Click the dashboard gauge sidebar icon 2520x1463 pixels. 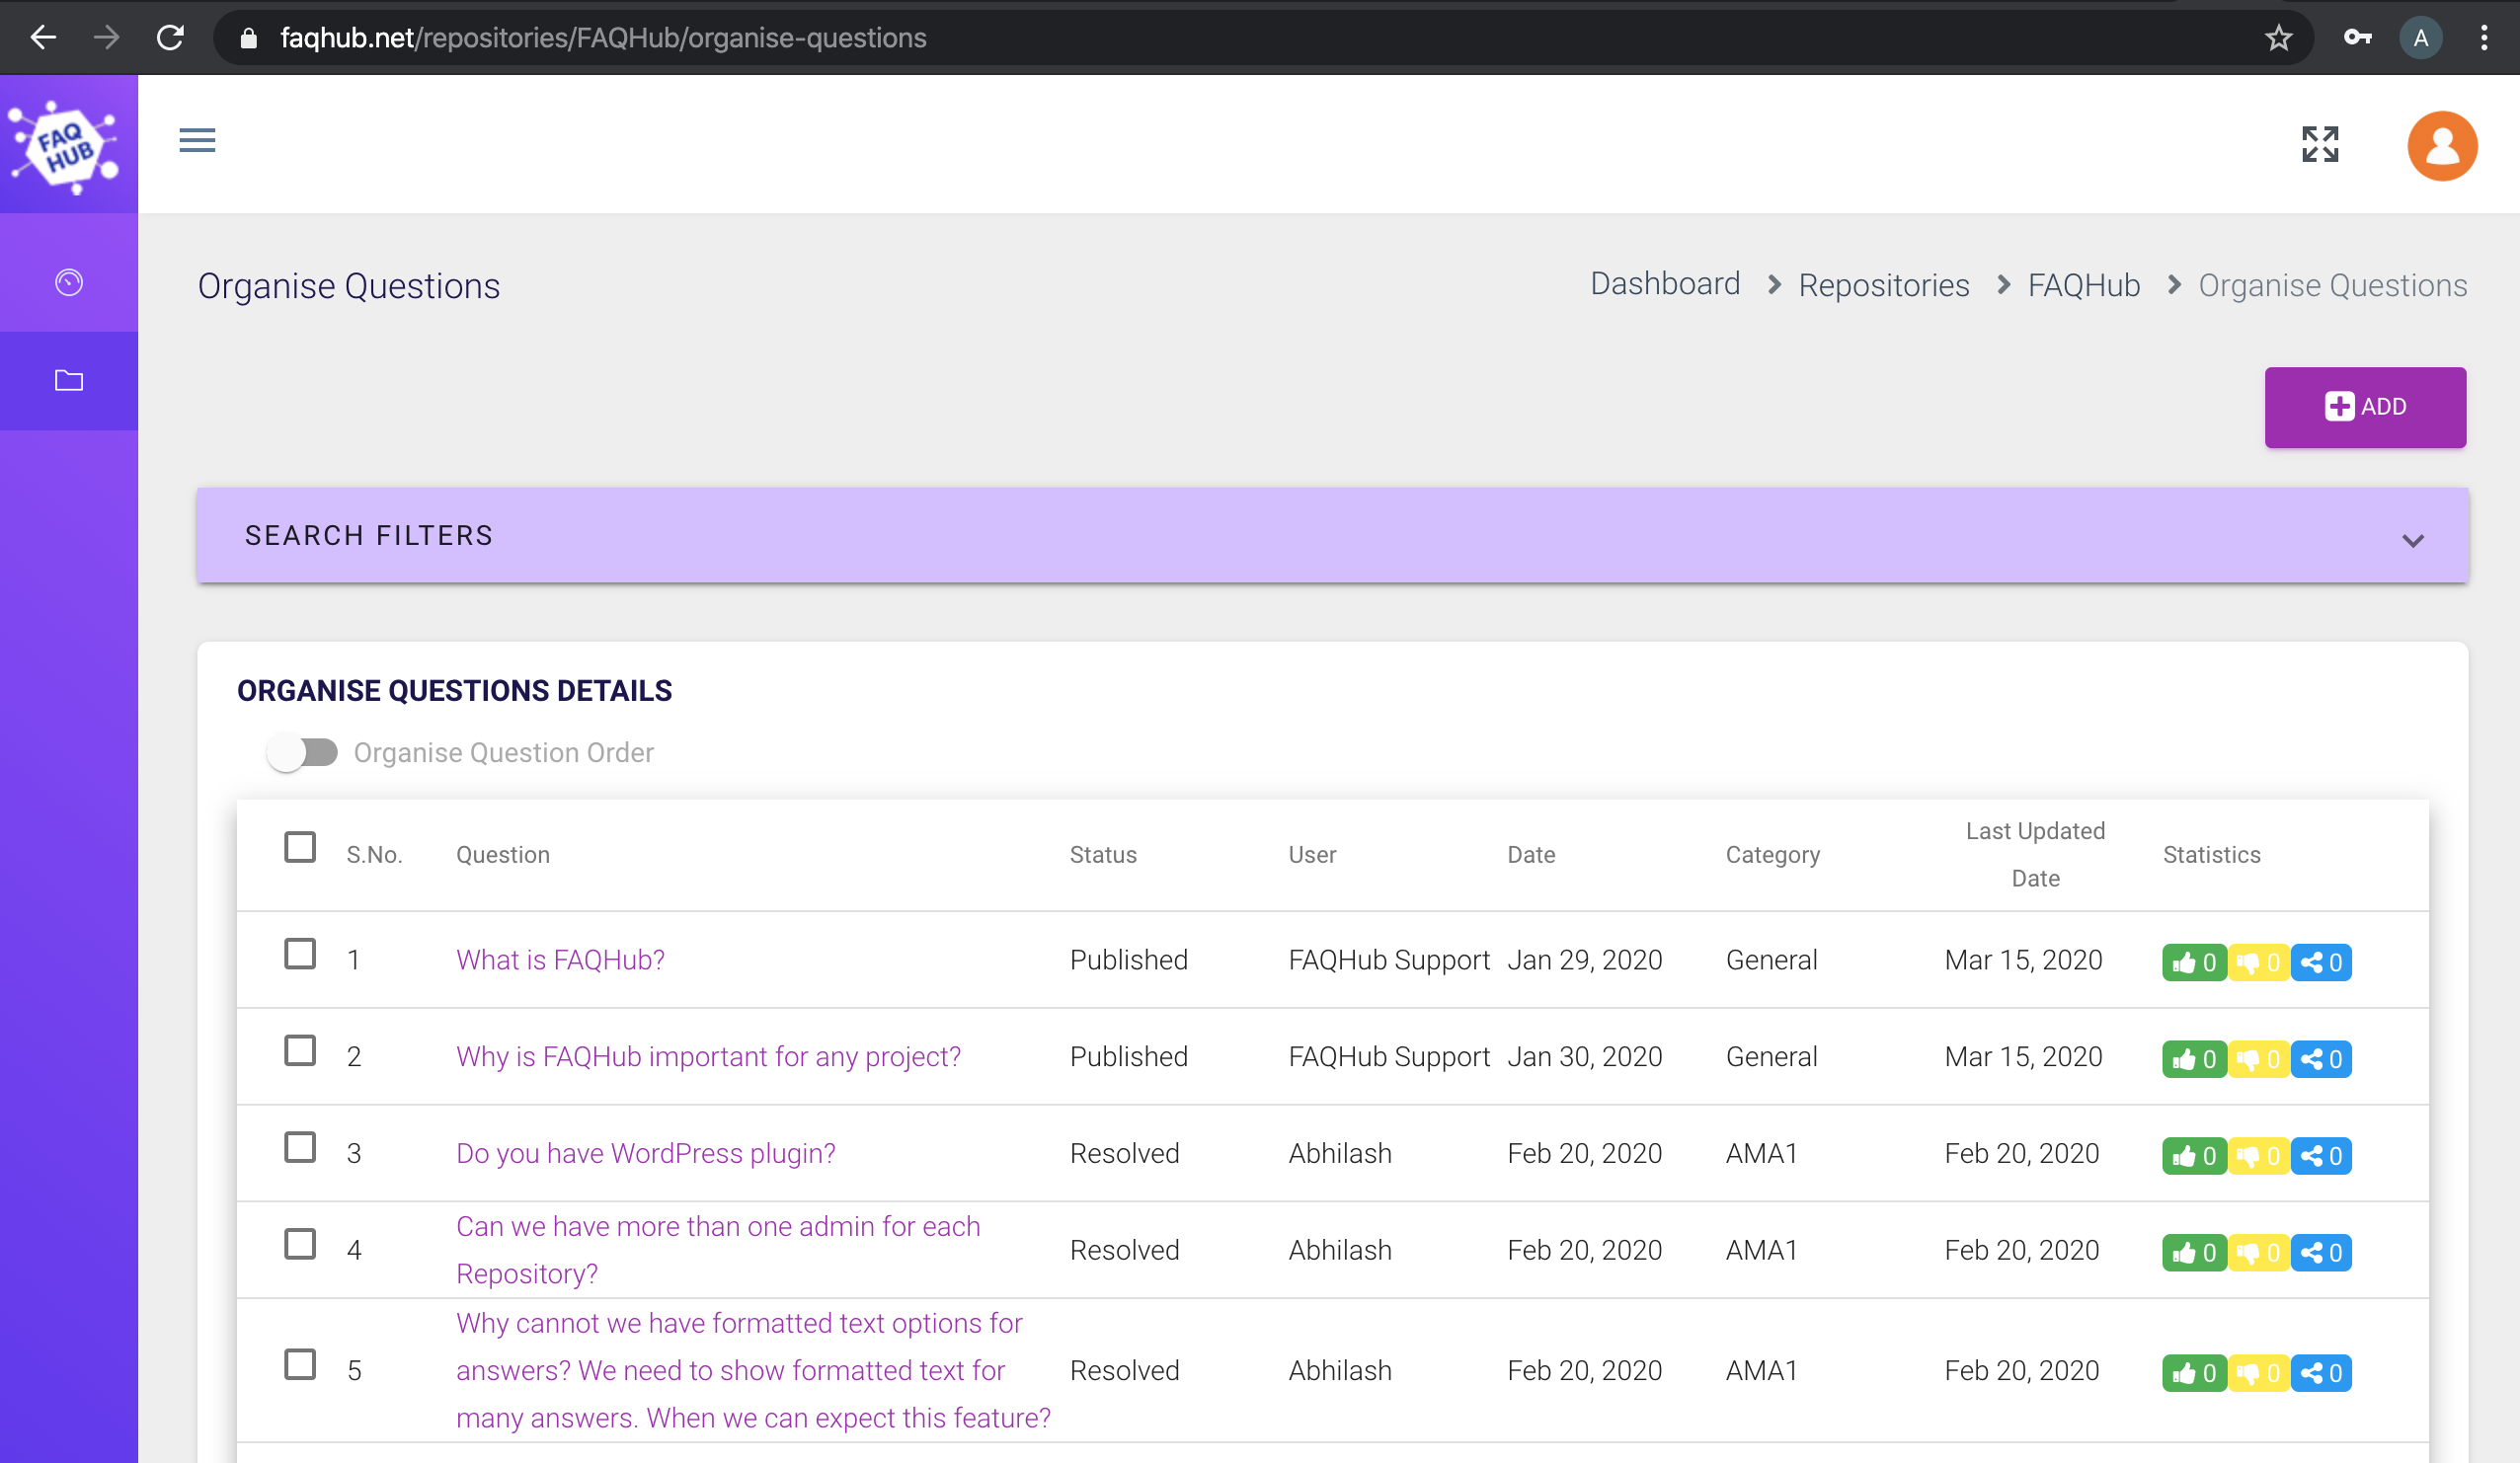[68, 283]
